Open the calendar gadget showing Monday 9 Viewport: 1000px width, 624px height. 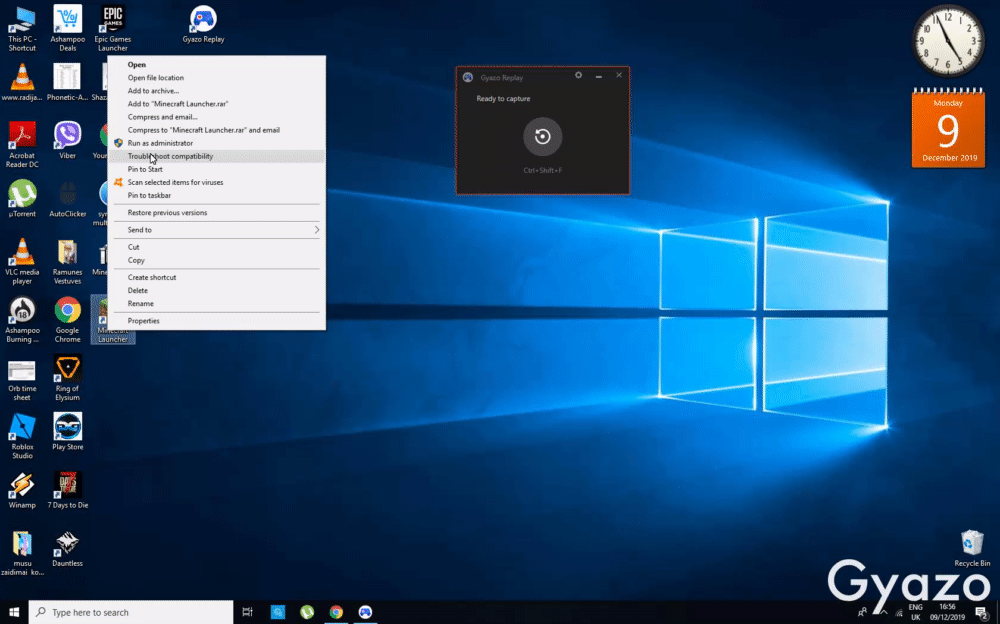click(x=948, y=128)
